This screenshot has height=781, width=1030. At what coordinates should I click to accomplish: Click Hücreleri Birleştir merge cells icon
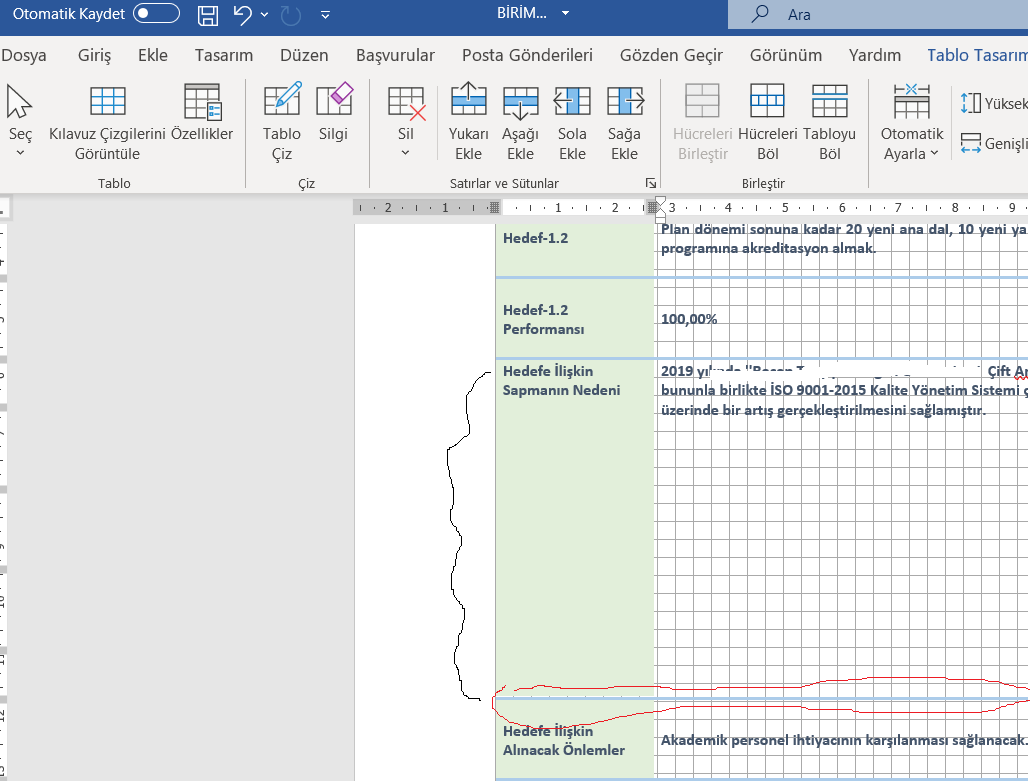(x=703, y=100)
